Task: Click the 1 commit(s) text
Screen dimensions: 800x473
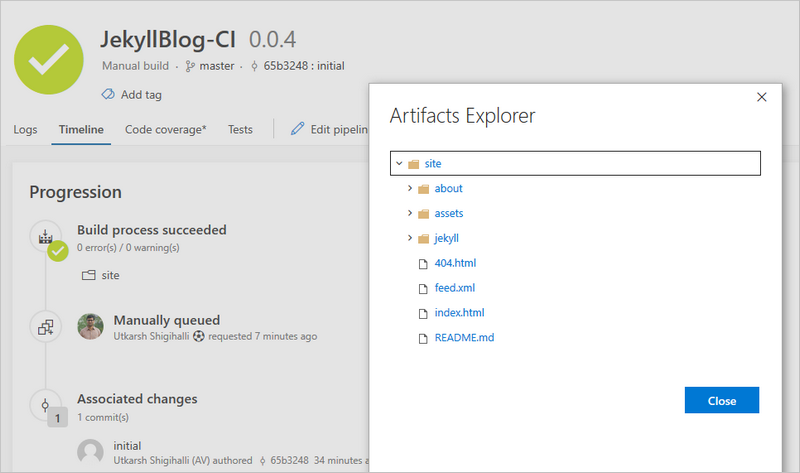Action: click(103, 417)
